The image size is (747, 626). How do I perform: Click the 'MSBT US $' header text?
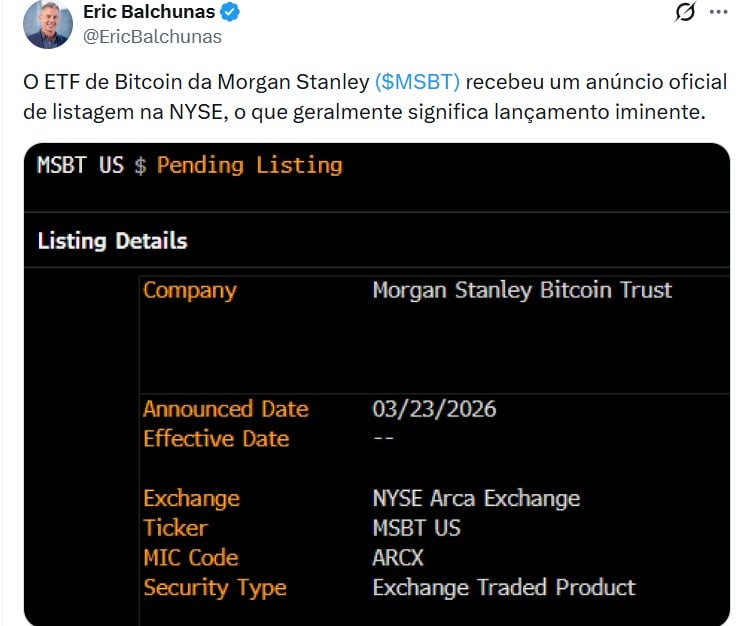tap(90, 165)
